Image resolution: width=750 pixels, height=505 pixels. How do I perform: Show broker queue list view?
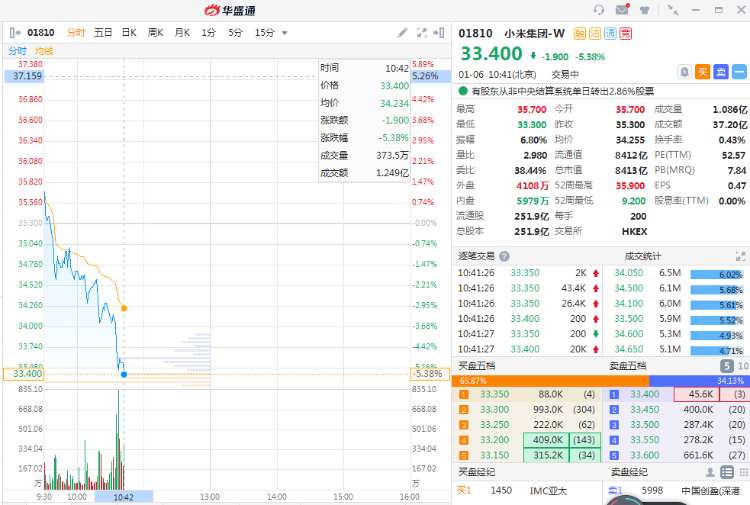(727, 472)
